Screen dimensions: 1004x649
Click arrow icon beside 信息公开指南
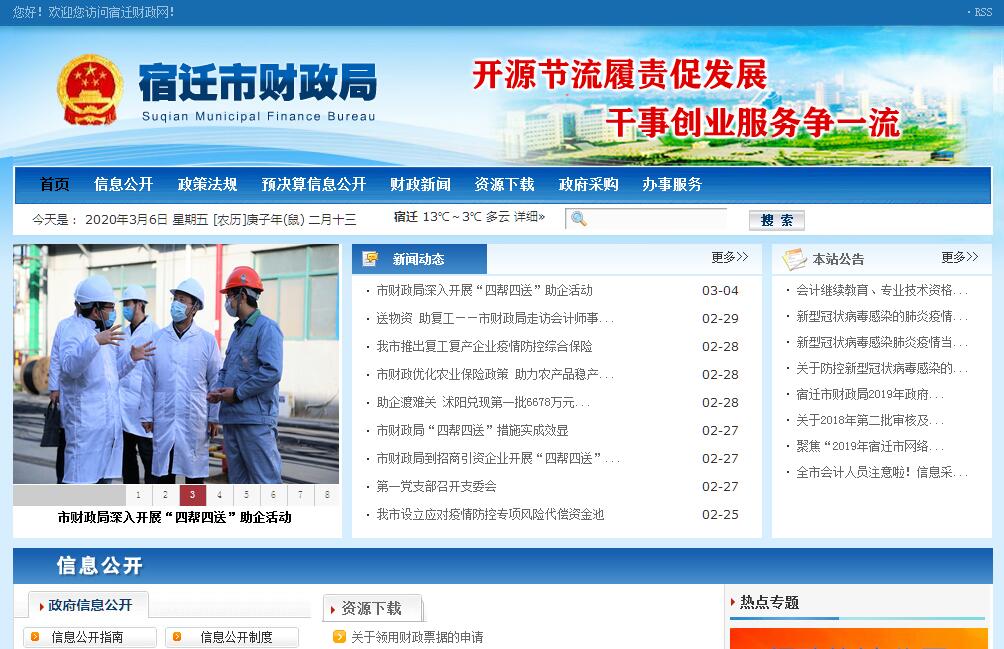click(x=35, y=637)
